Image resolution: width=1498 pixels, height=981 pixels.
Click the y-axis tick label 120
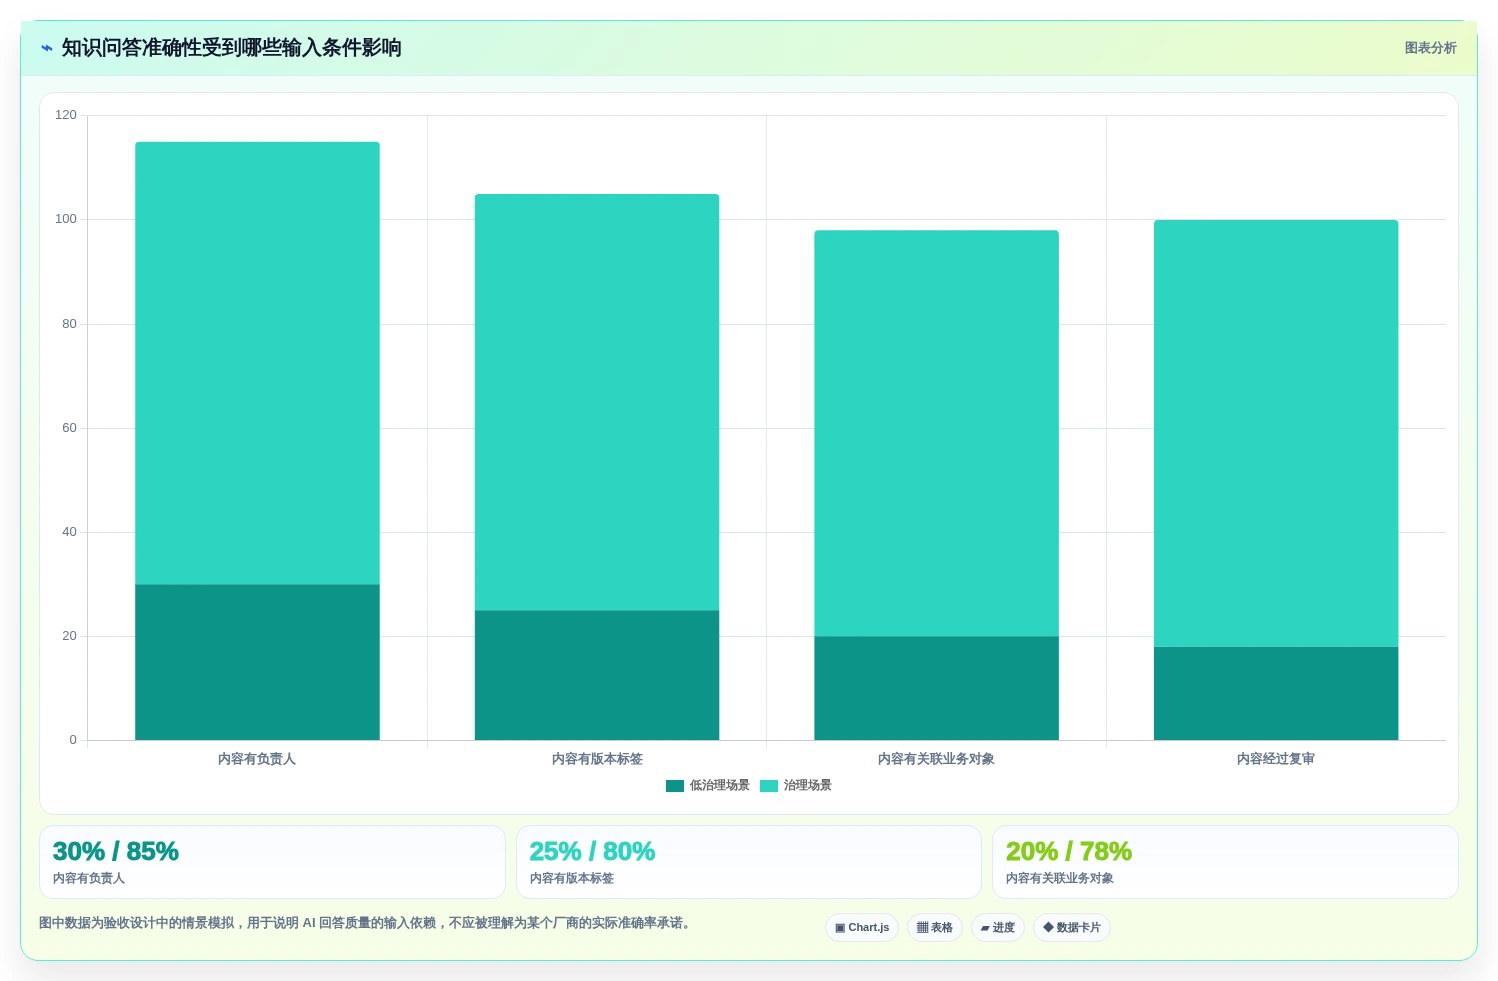click(66, 115)
